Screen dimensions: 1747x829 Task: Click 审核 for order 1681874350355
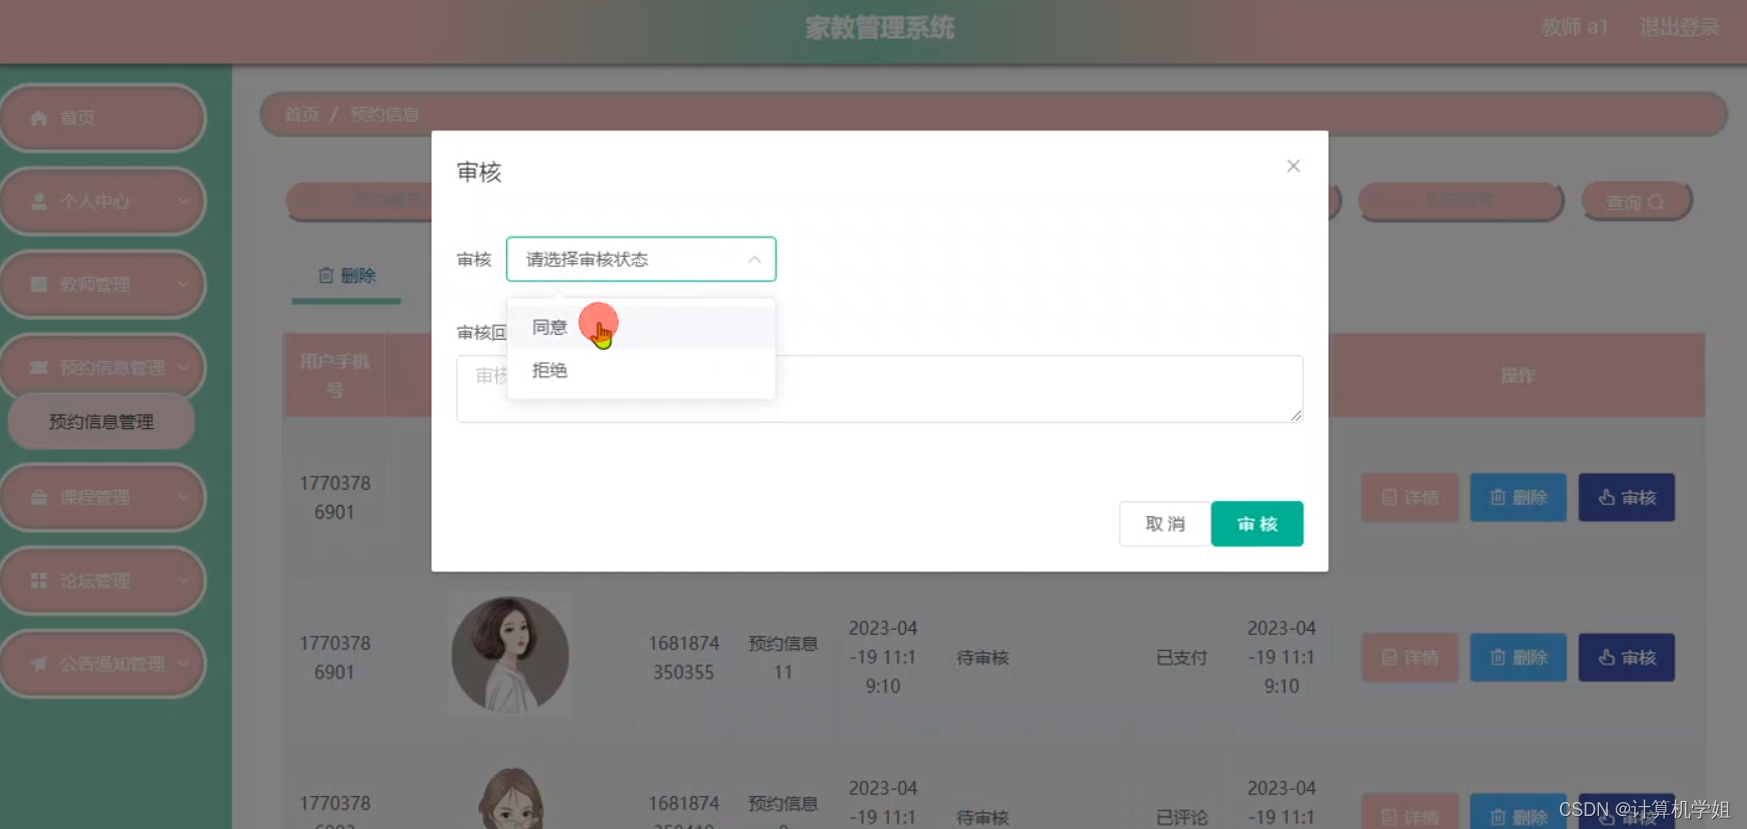tap(1627, 657)
